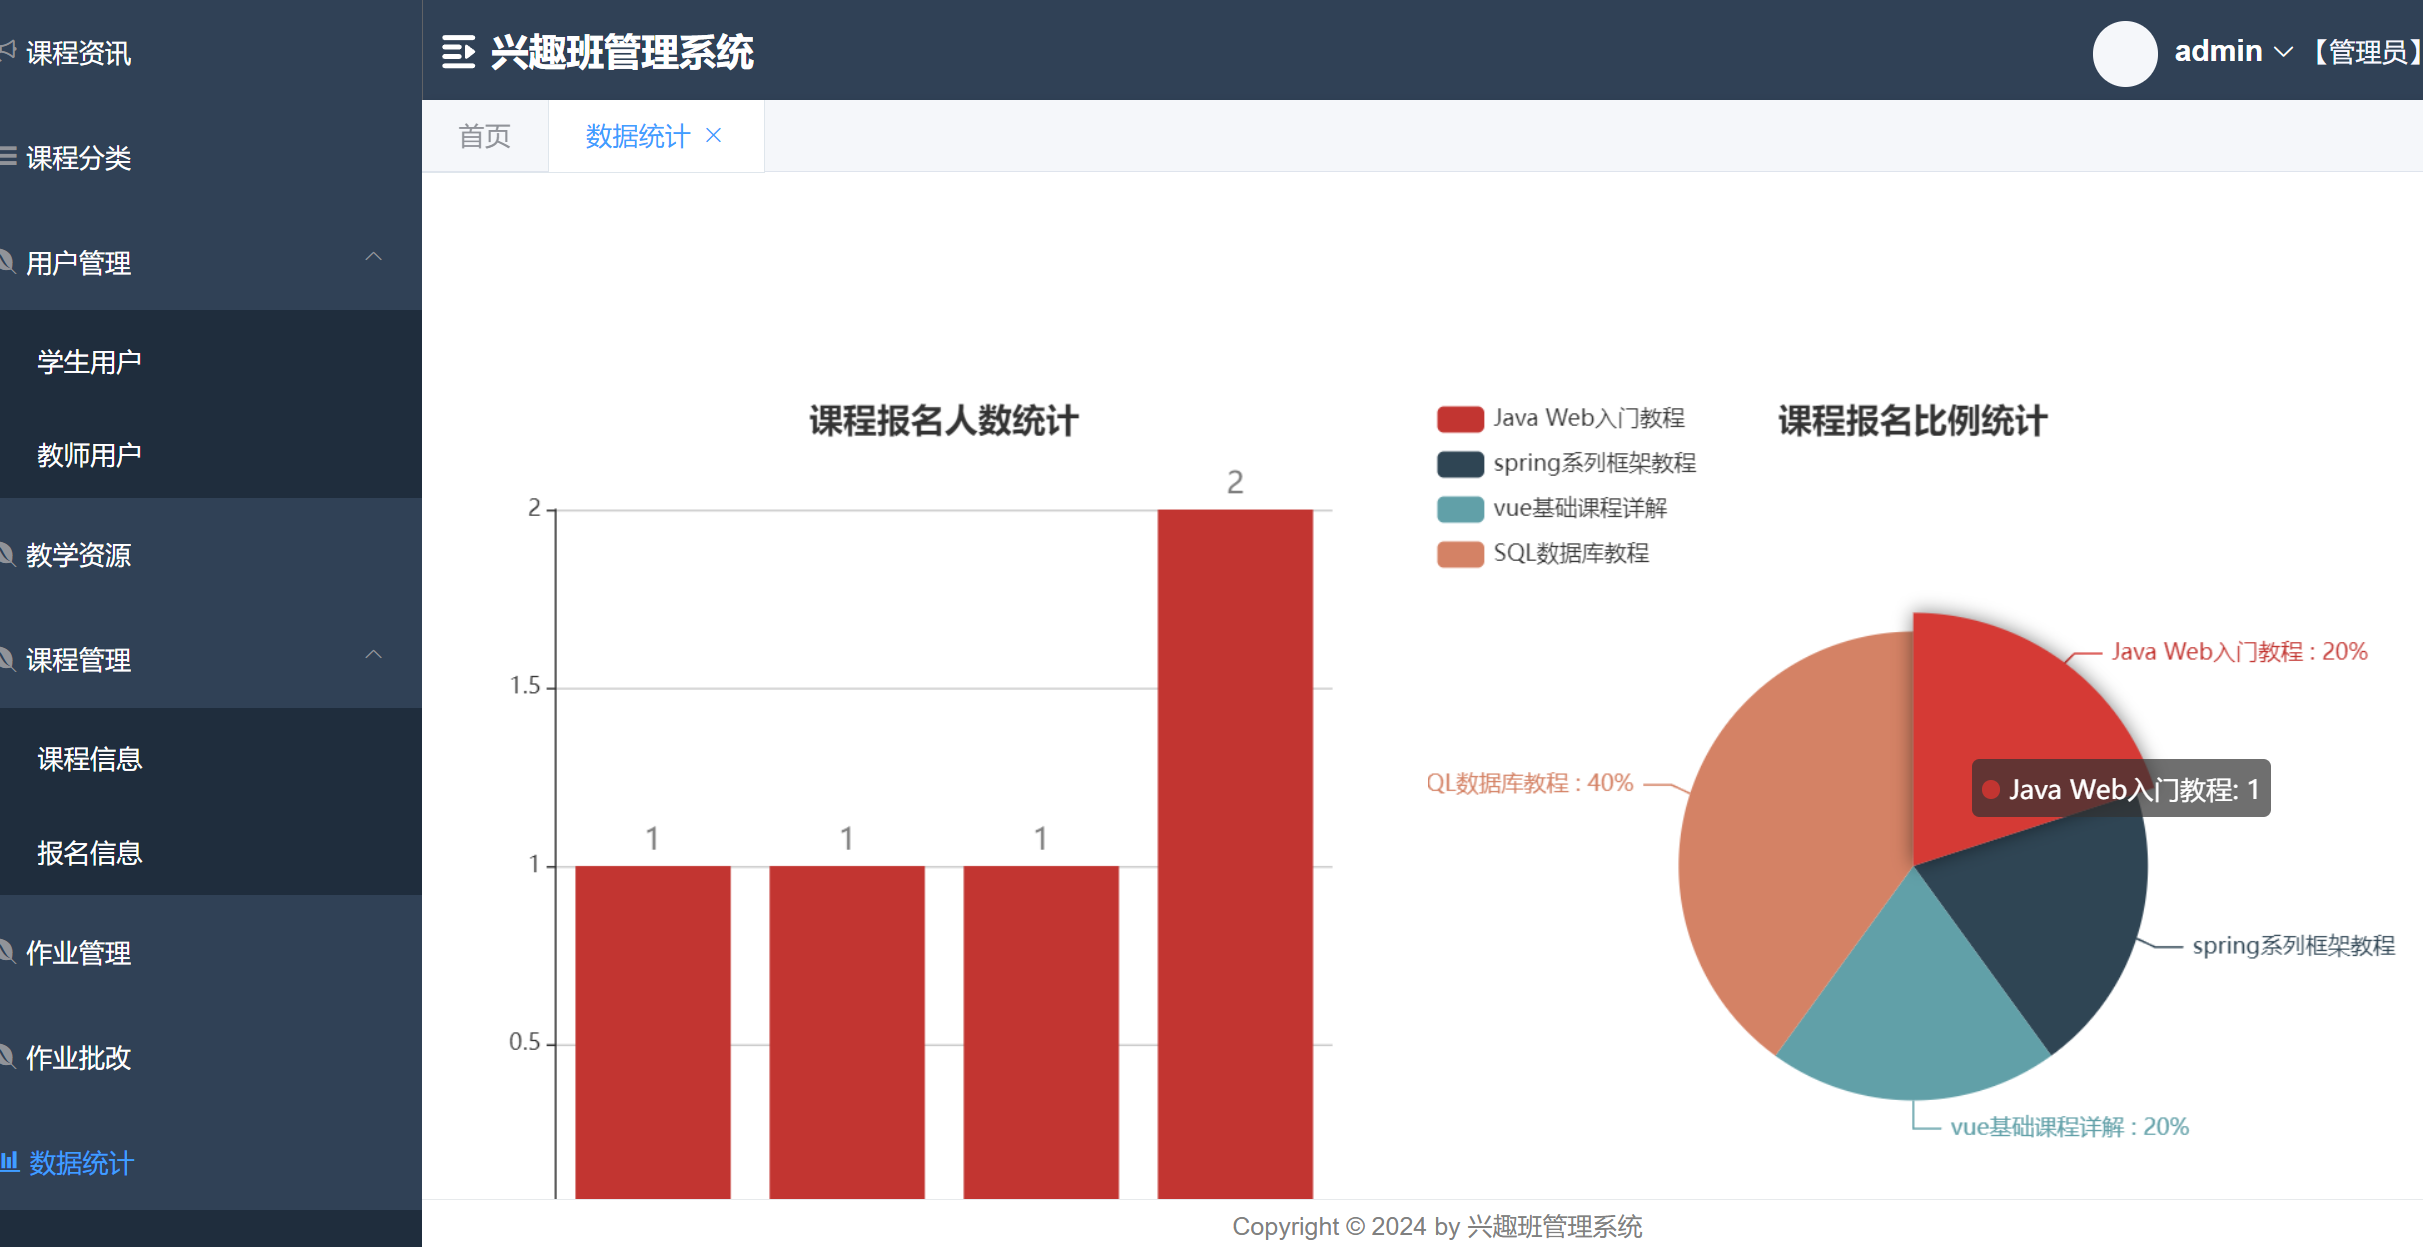This screenshot has height=1247, width=2423.
Task: Open the 报名信息 page
Action: tap(89, 853)
